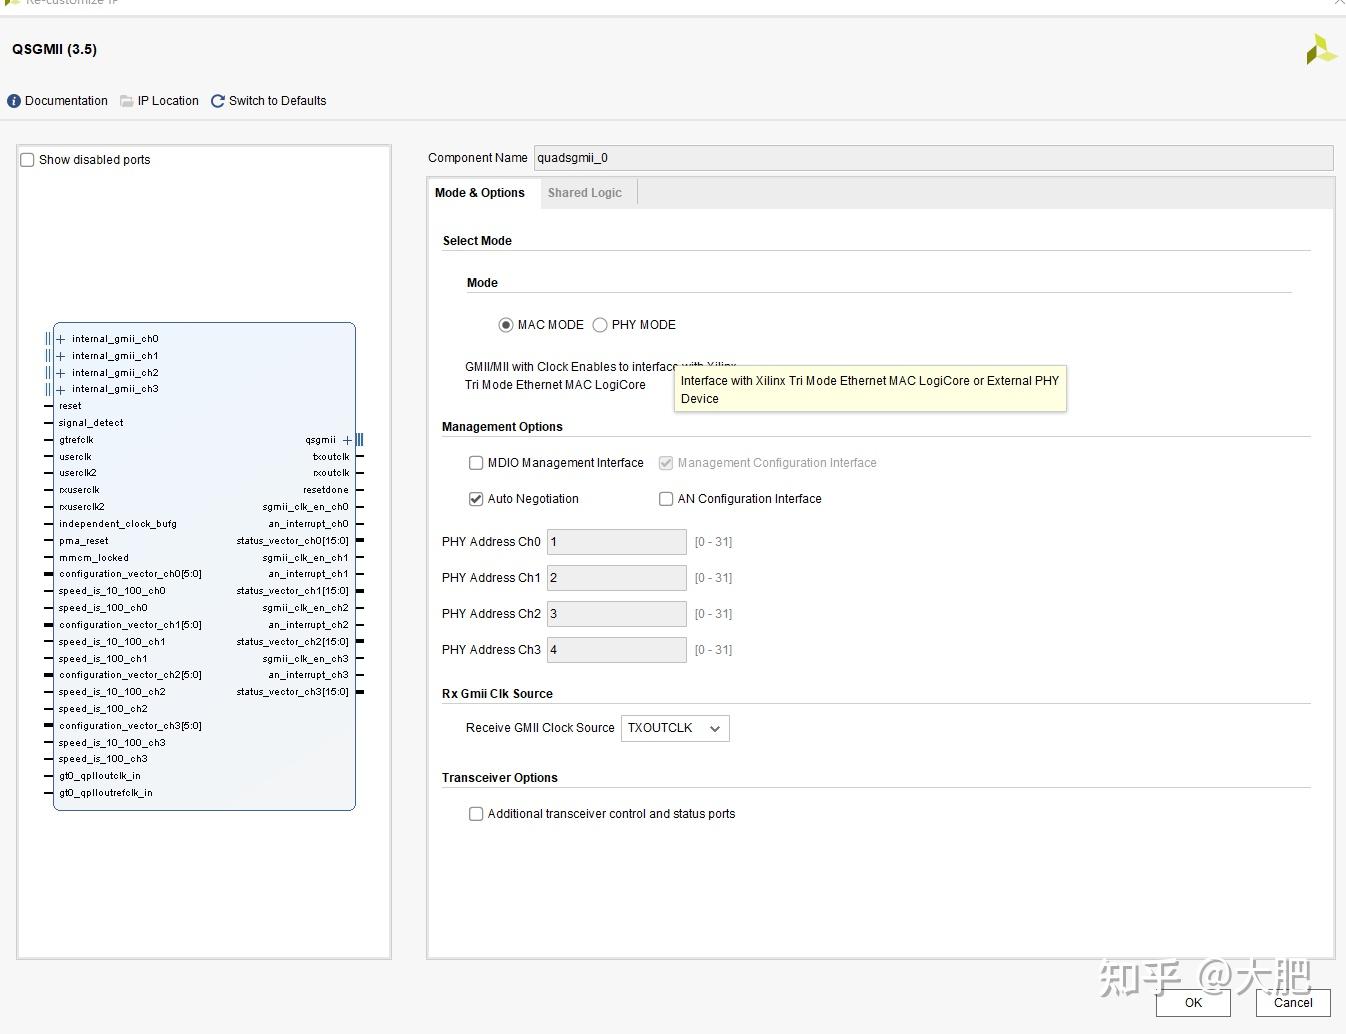Click the Component Name input field
Image resolution: width=1346 pixels, height=1034 pixels.
tap(932, 158)
